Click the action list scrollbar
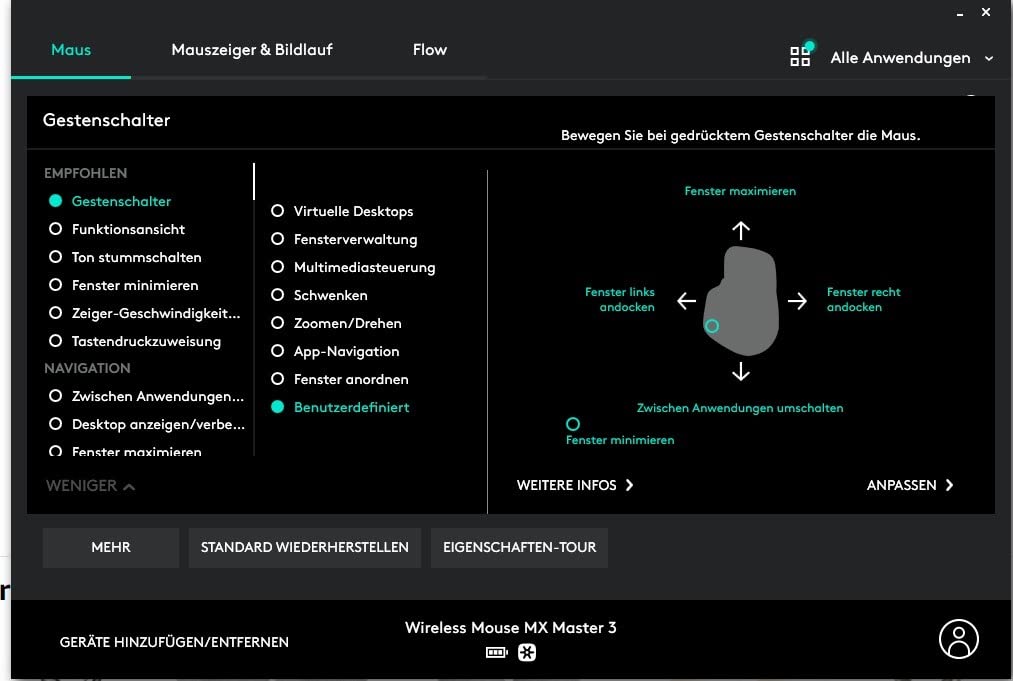1013x681 pixels. (x=254, y=182)
